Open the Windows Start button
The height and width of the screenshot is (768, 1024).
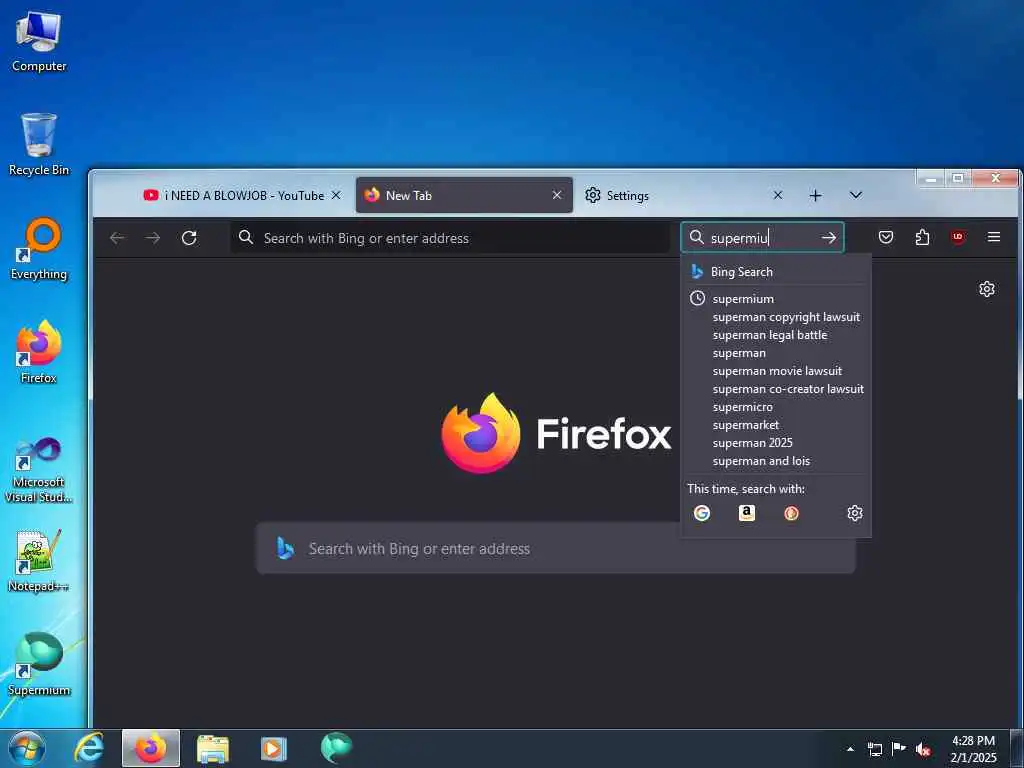tap(27, 748)
